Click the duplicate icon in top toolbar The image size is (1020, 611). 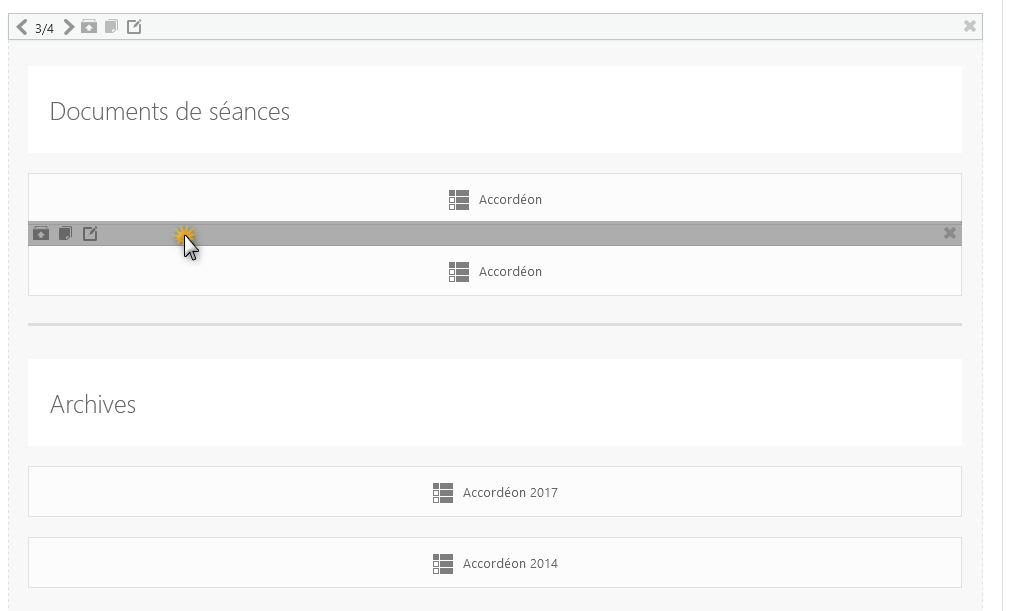[111, 27]
